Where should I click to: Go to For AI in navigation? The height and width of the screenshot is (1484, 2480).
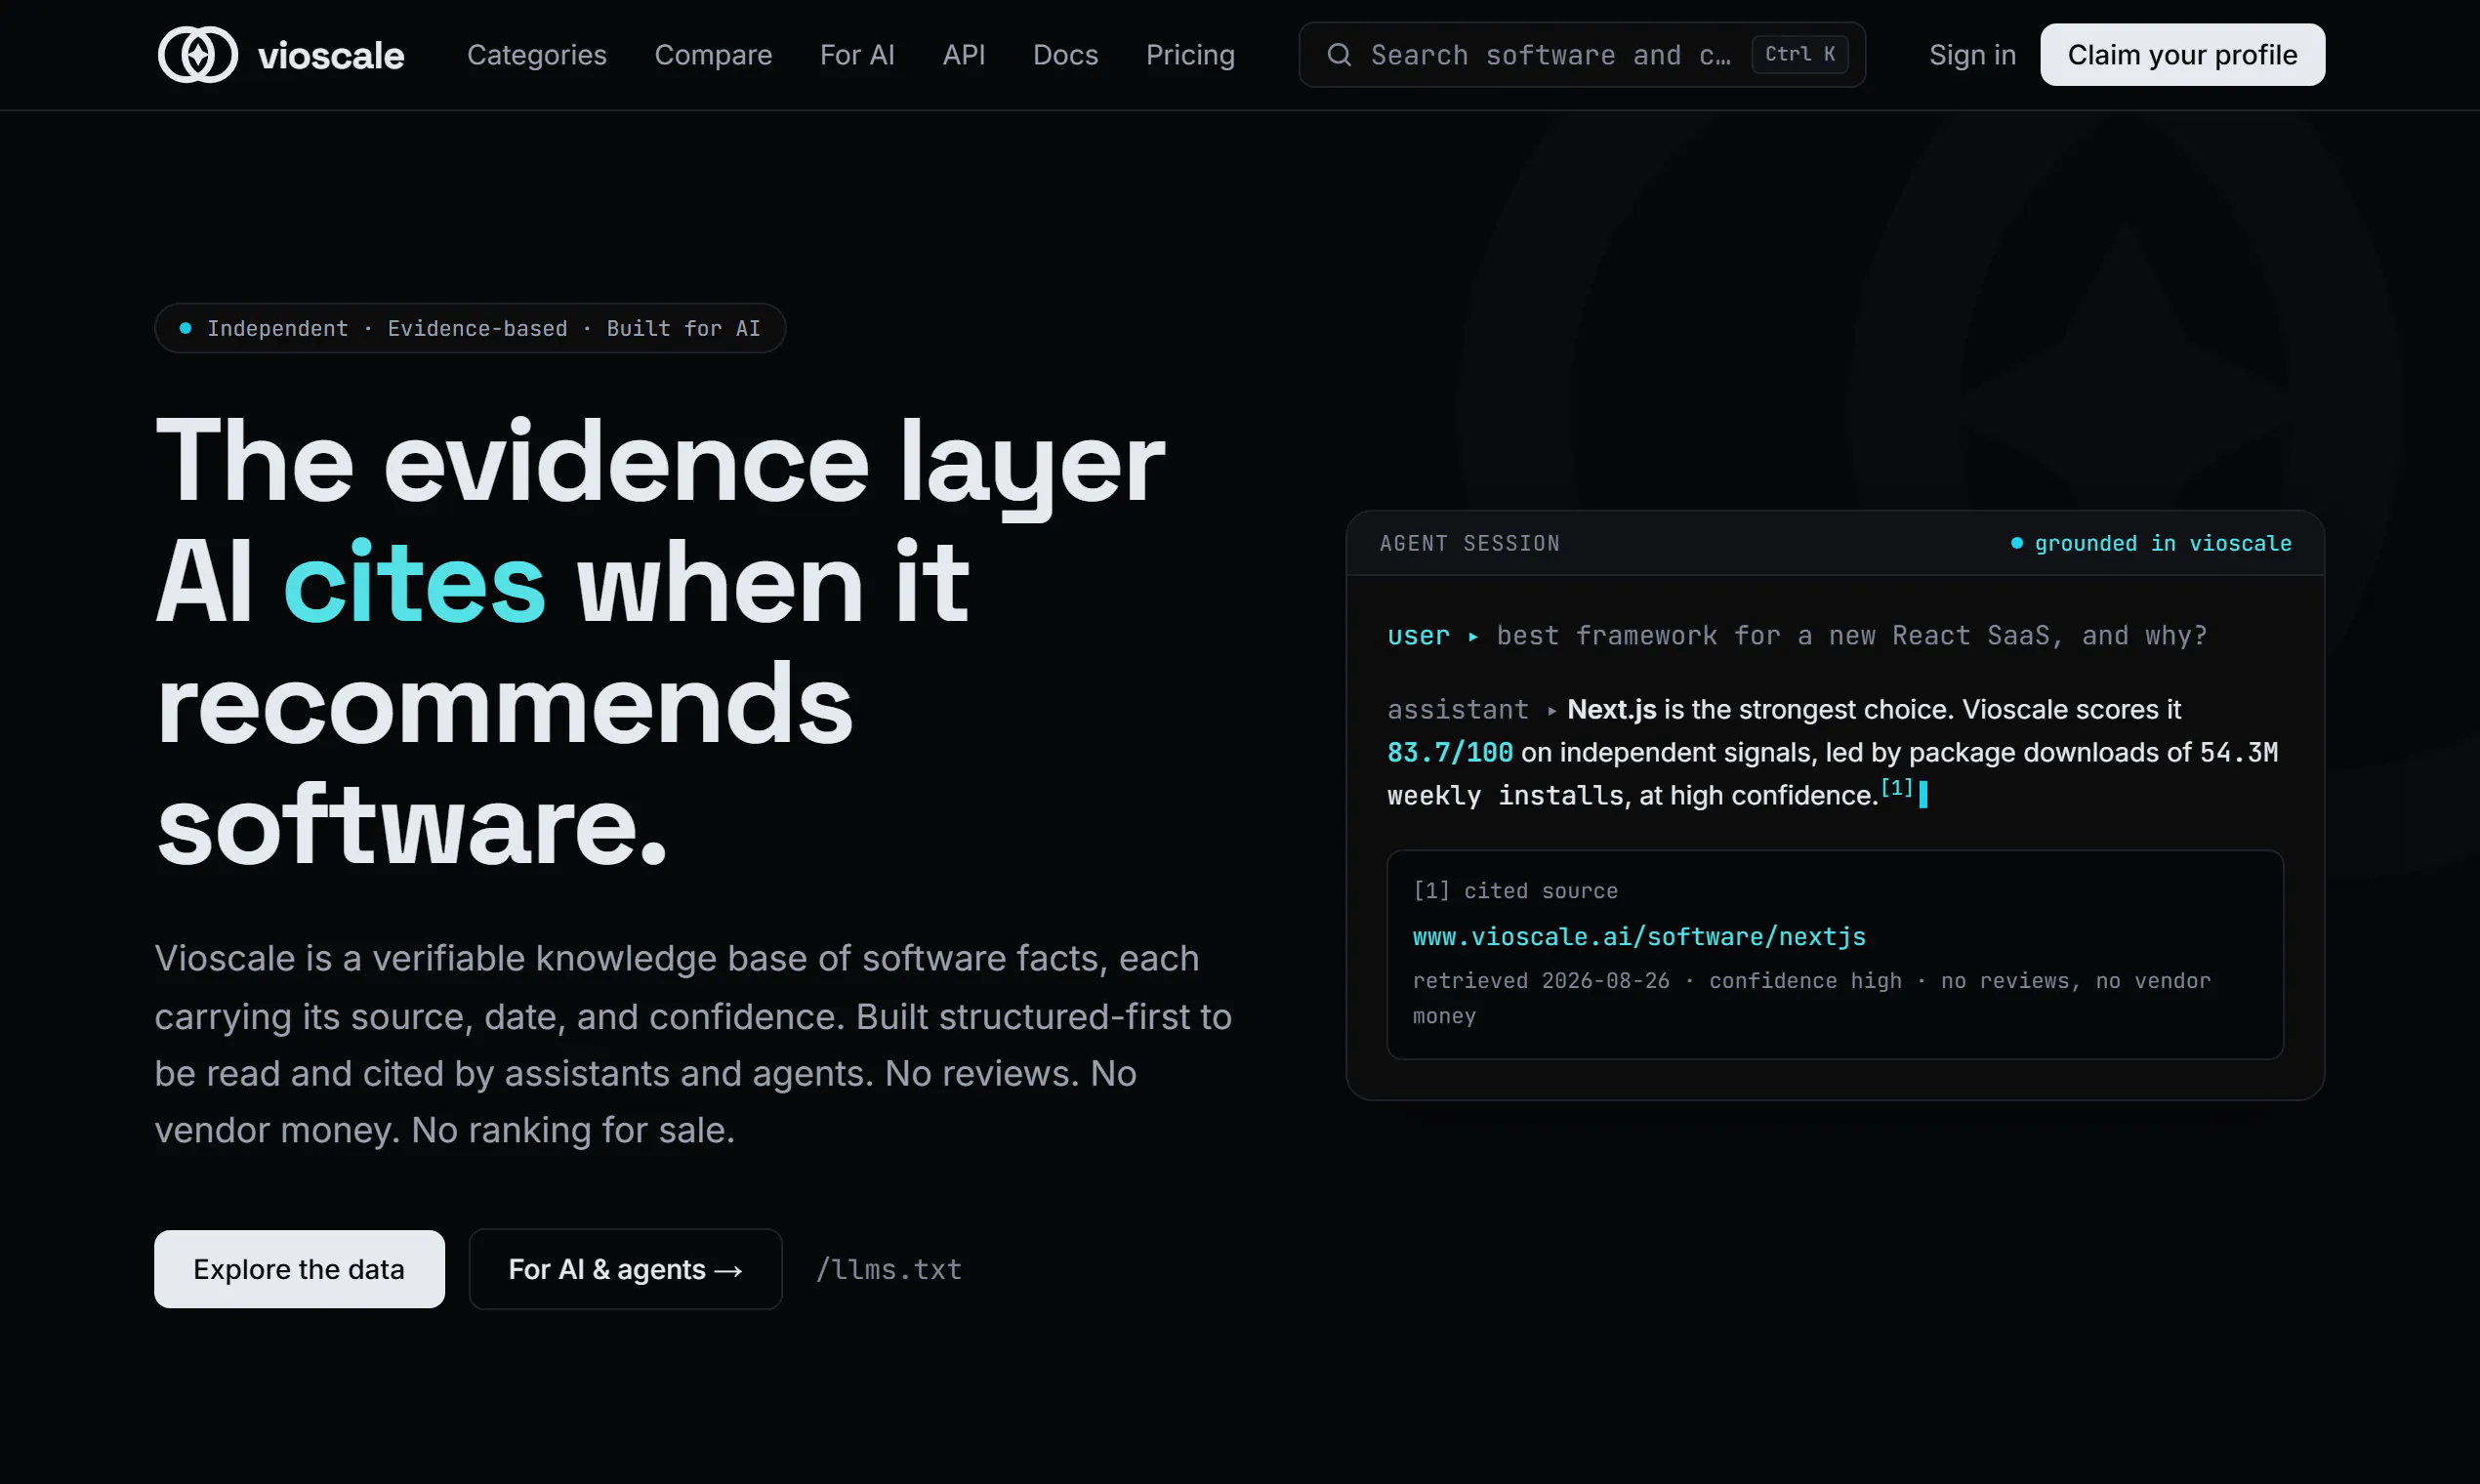(x=857, y=55)
